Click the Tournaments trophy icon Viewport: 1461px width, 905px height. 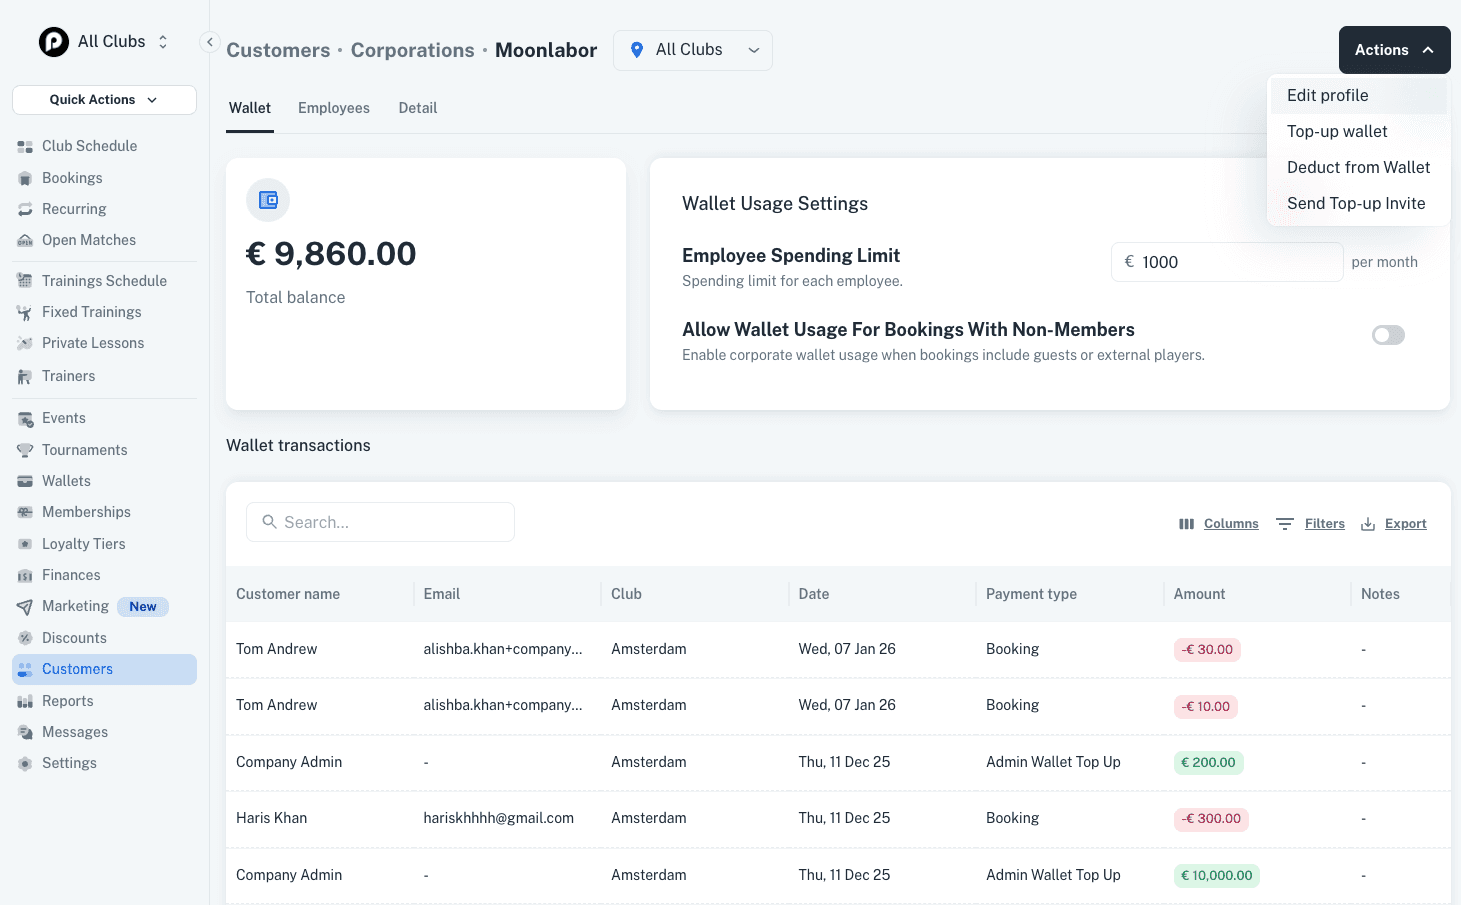tap(25, 450)
